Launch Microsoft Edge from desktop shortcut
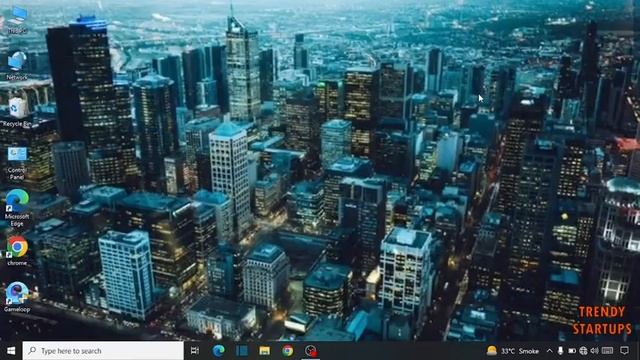 click(17, 208)
